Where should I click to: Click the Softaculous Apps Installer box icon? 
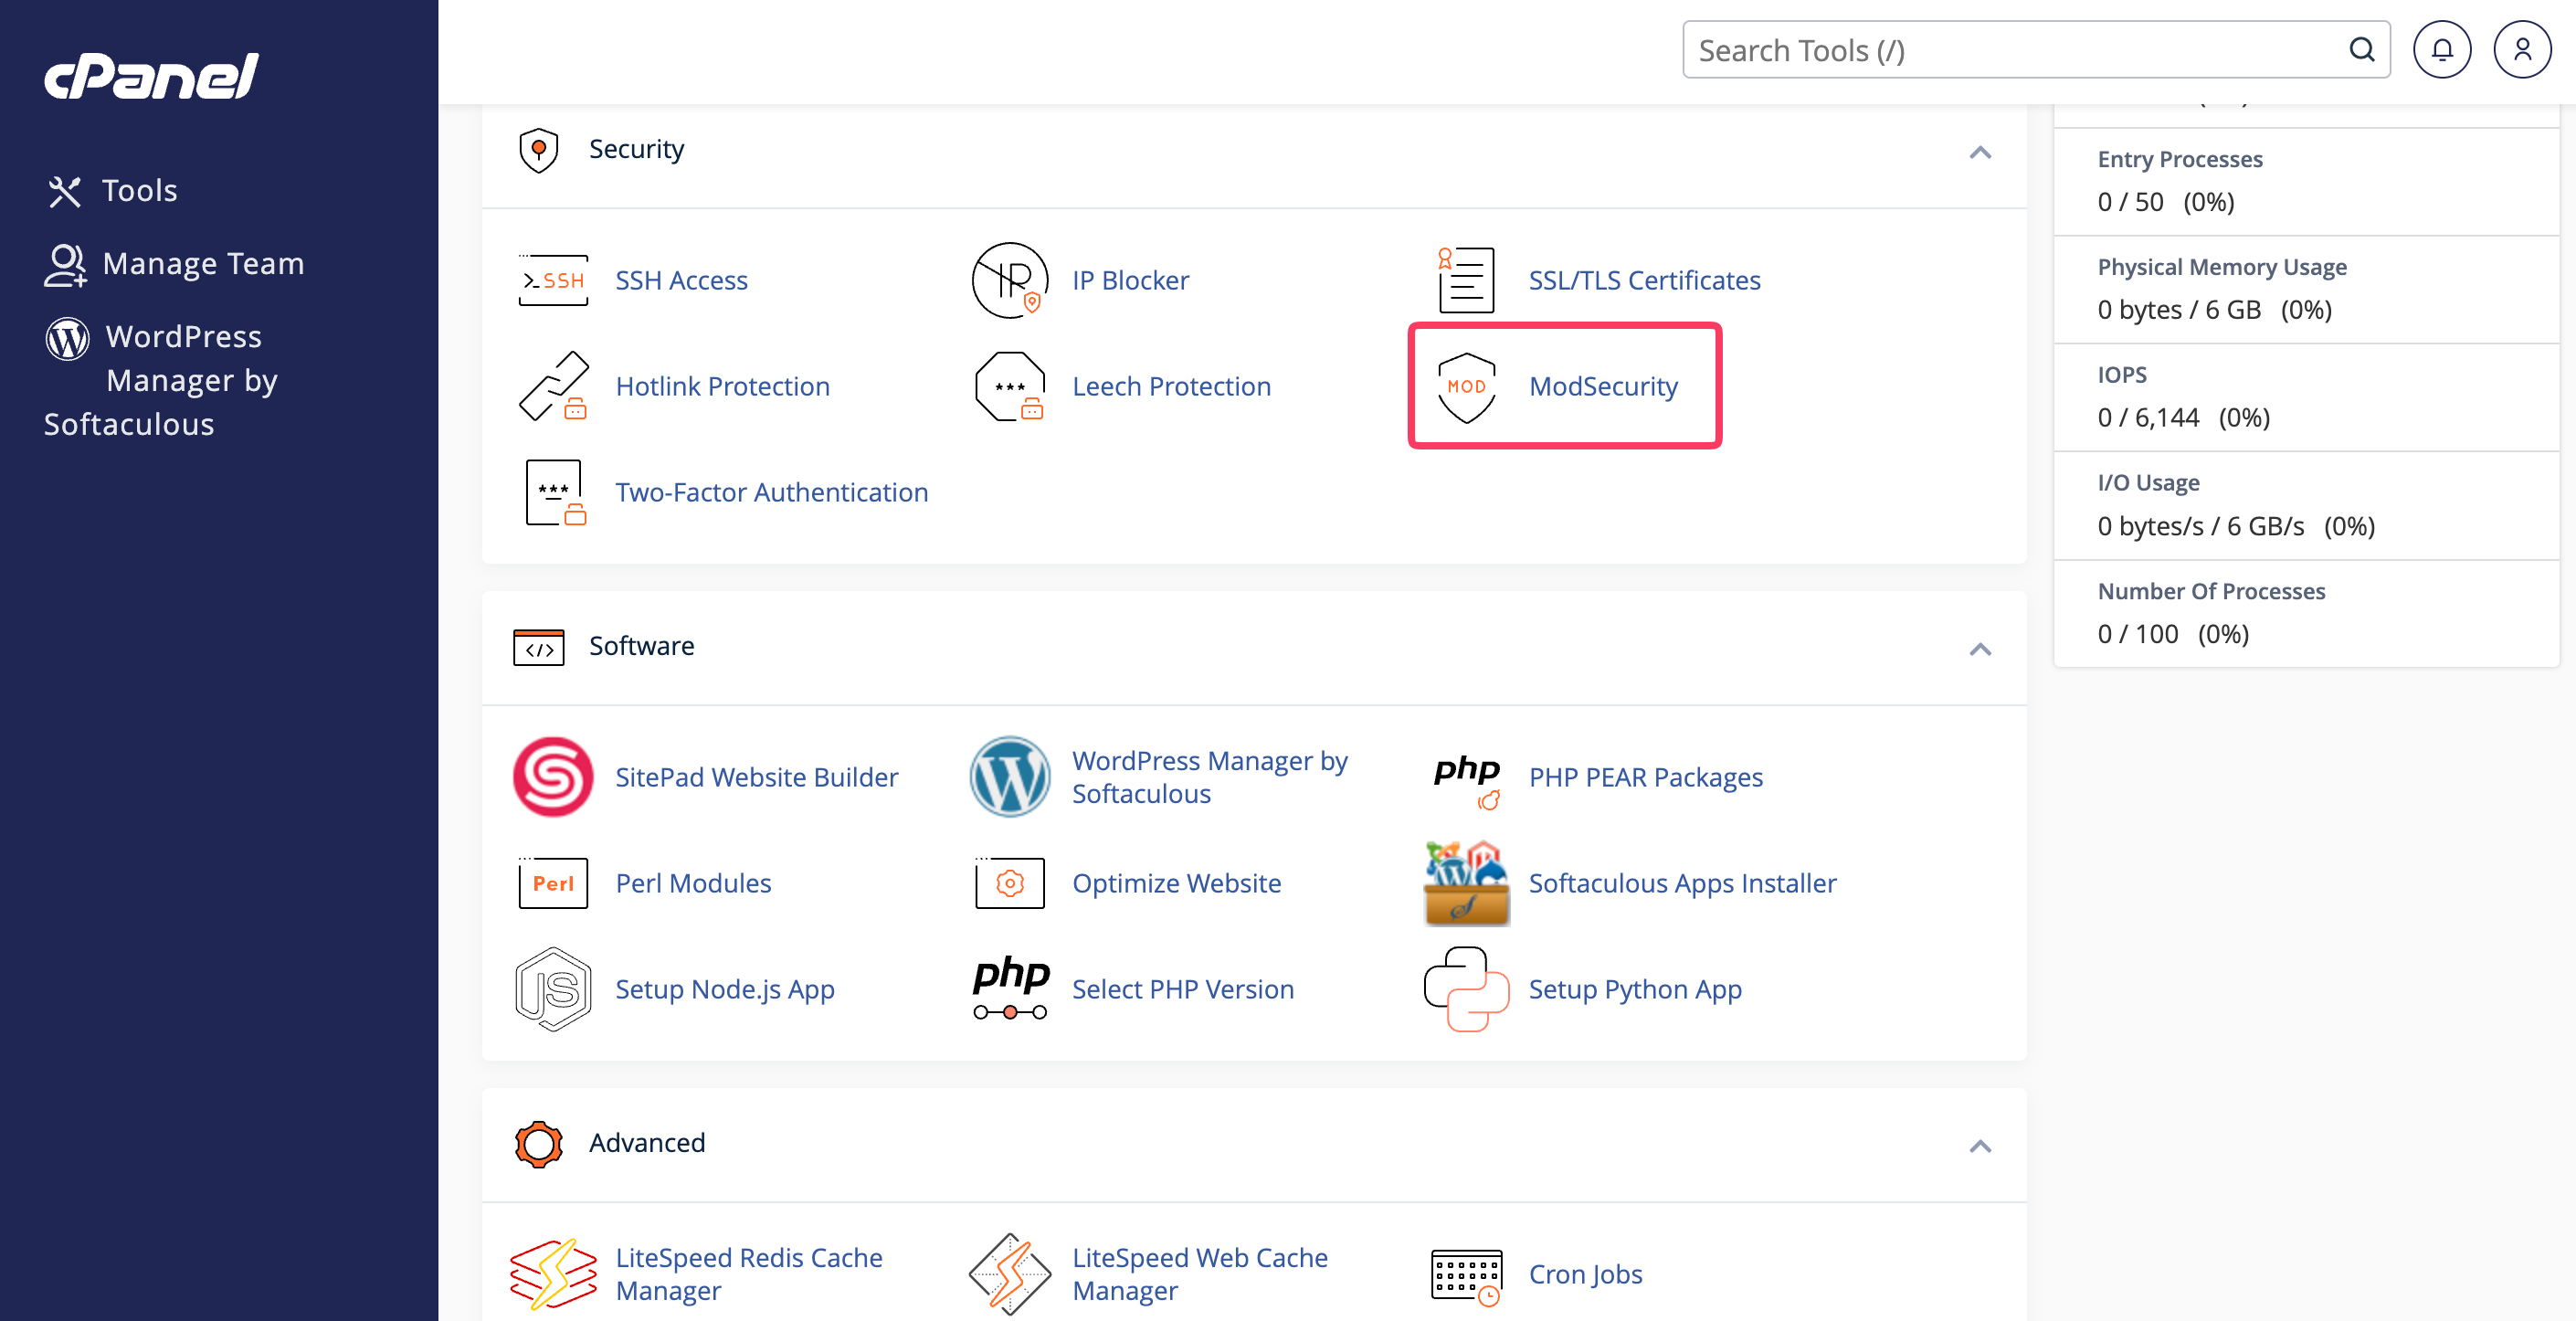click(1467, 883)
